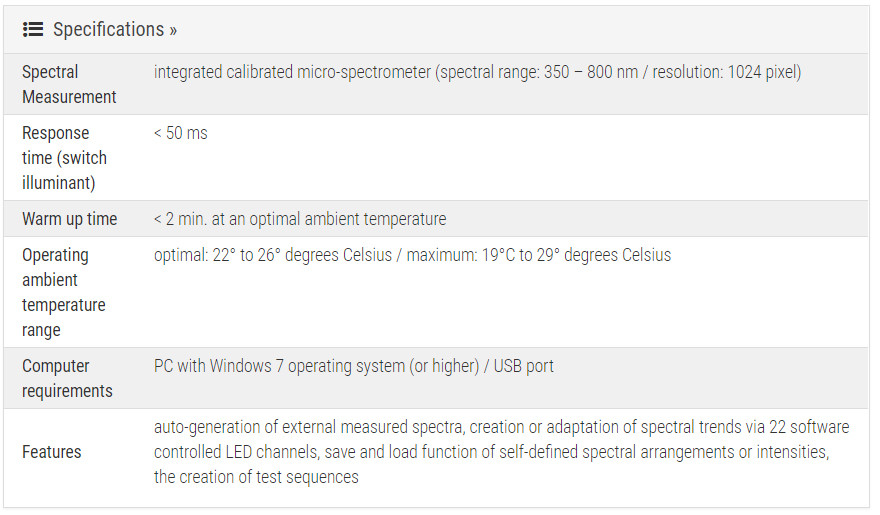Click the < 50 ms value

click(181, 133)
